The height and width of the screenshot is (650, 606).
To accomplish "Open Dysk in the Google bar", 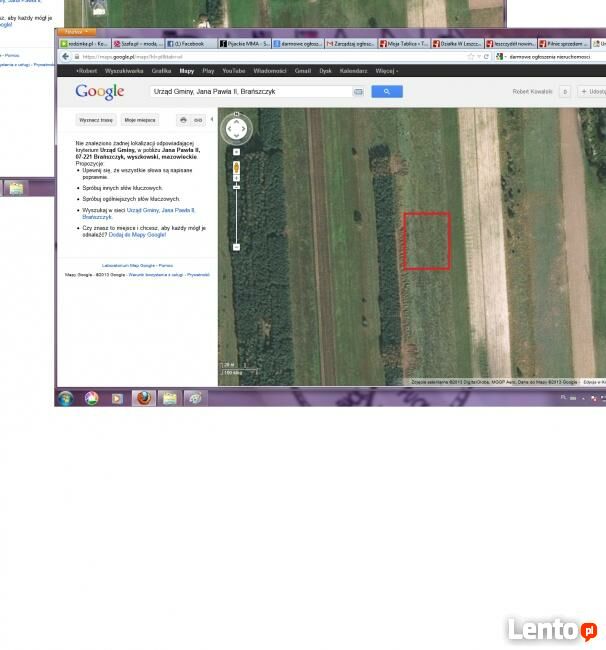I will coord(325,71).
